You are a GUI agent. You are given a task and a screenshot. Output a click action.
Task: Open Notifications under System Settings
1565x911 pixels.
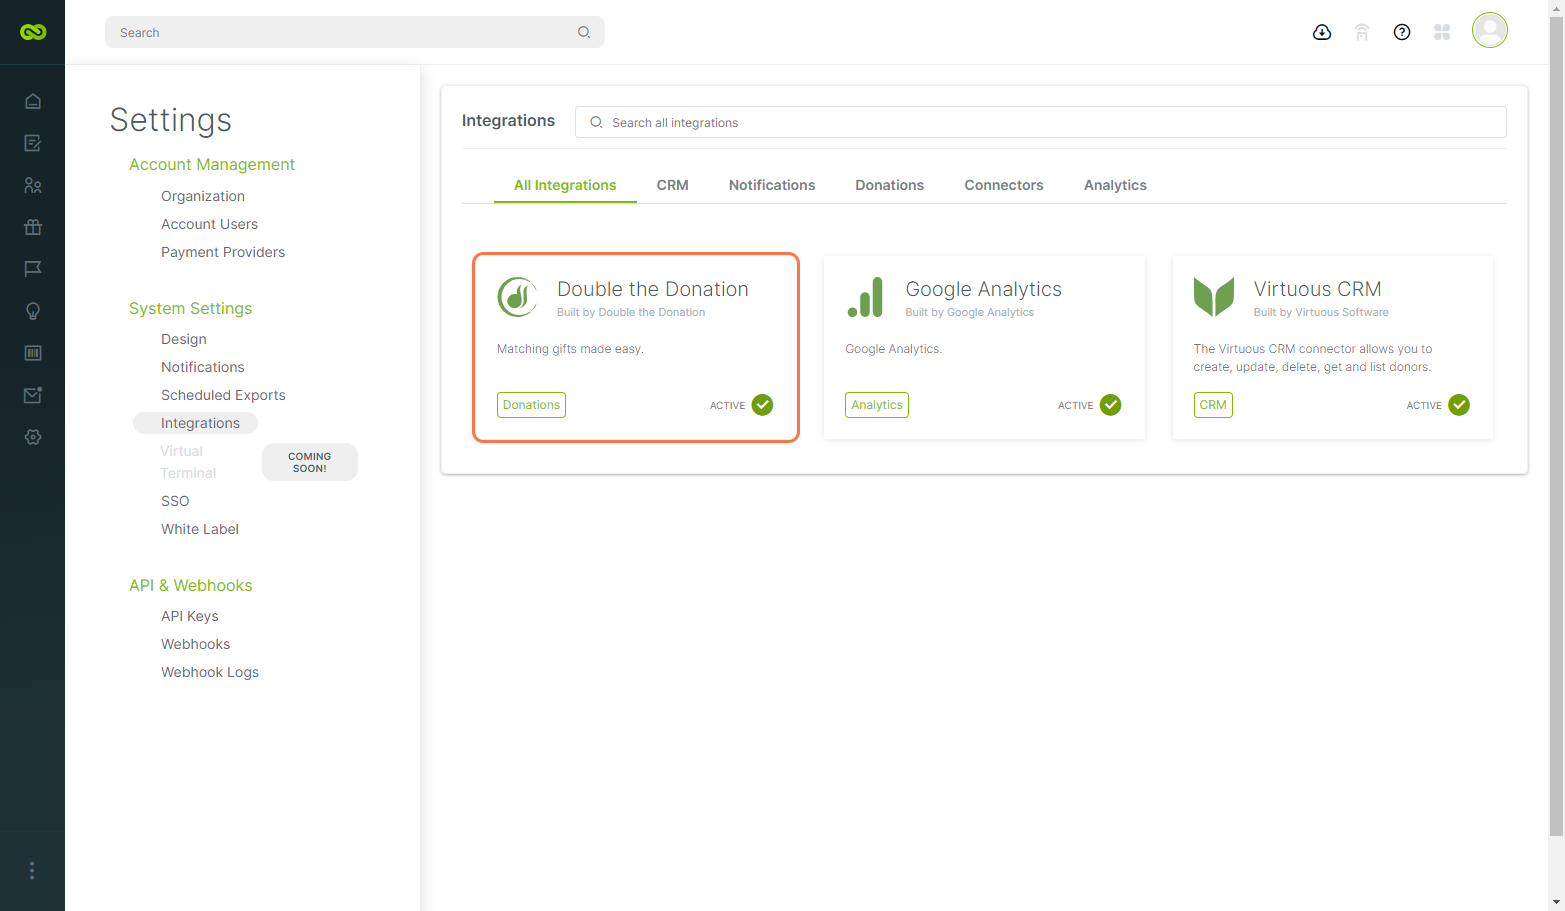click(x=203, y=367)
